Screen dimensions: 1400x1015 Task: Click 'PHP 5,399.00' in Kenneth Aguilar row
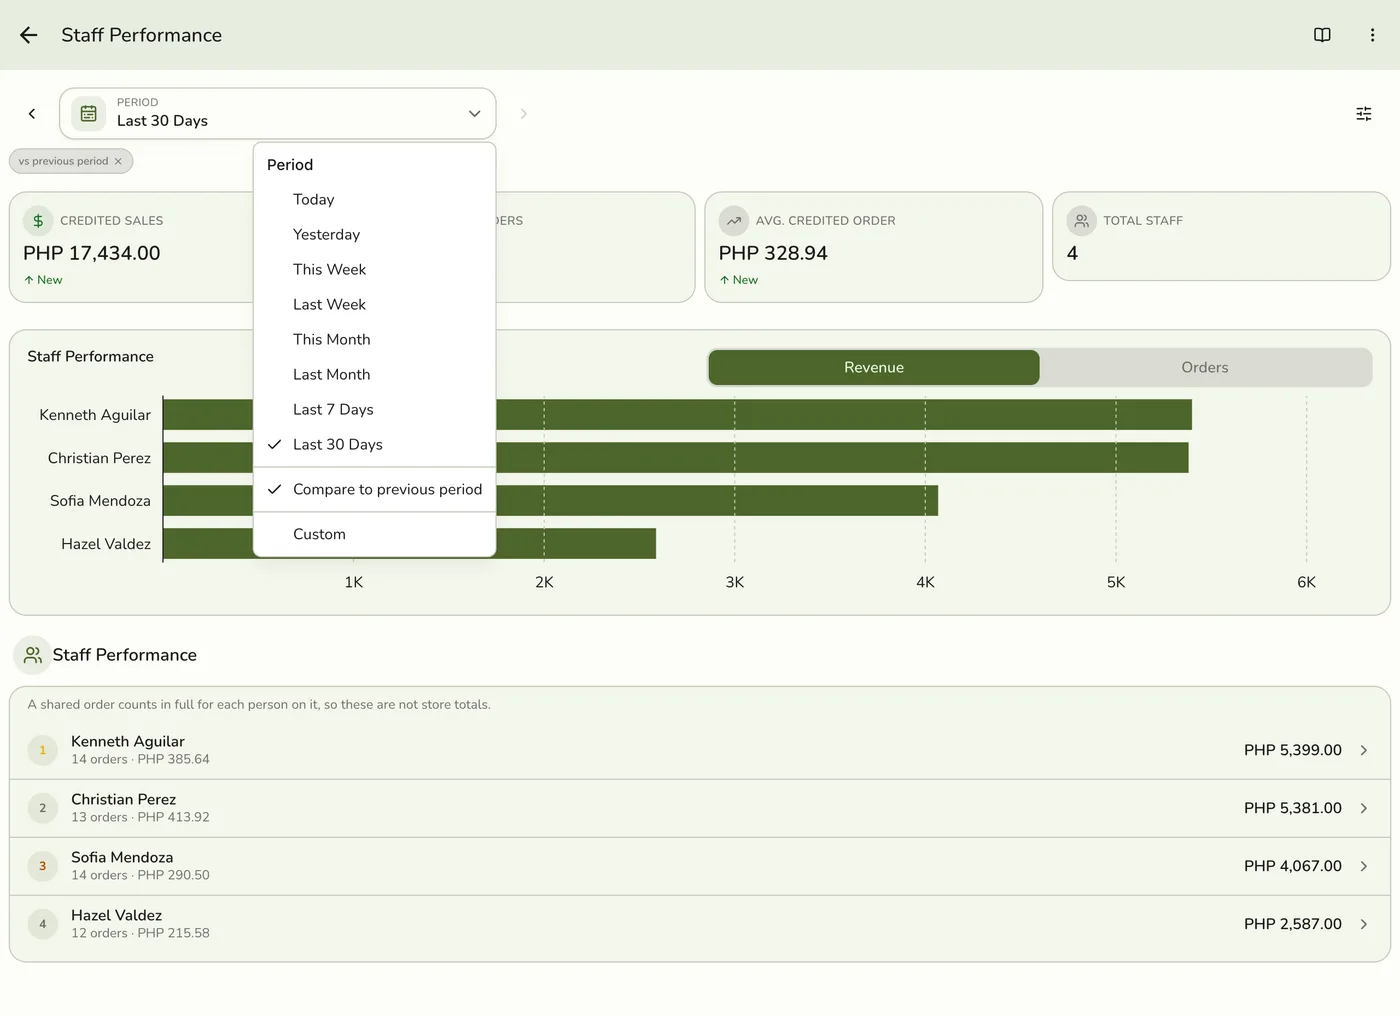coord(1293,750)
